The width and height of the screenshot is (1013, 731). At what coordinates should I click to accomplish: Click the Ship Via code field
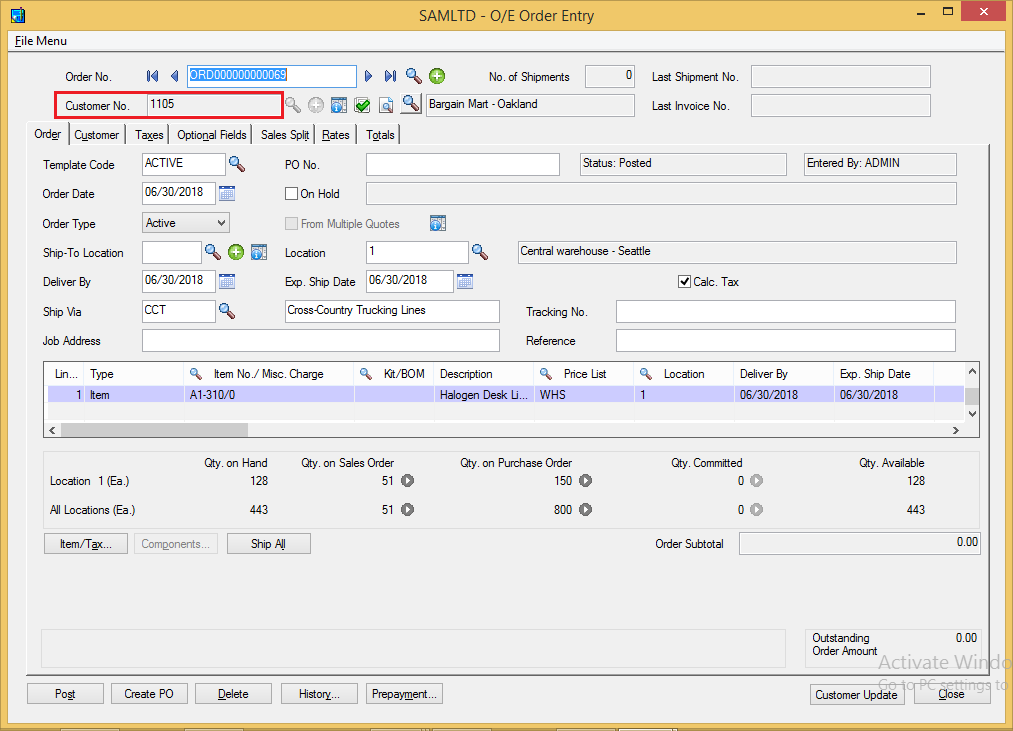click(x=179, y=312)
